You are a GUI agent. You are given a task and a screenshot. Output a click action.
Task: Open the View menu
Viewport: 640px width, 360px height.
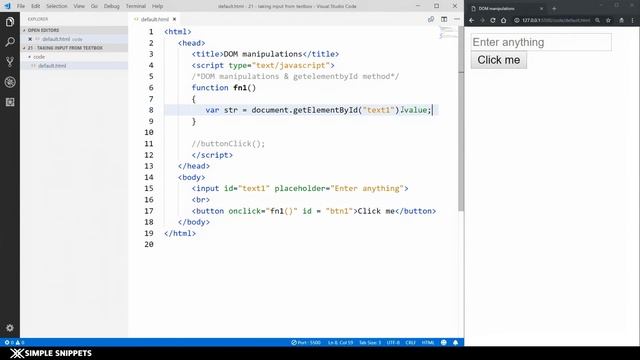coord(79,6)
